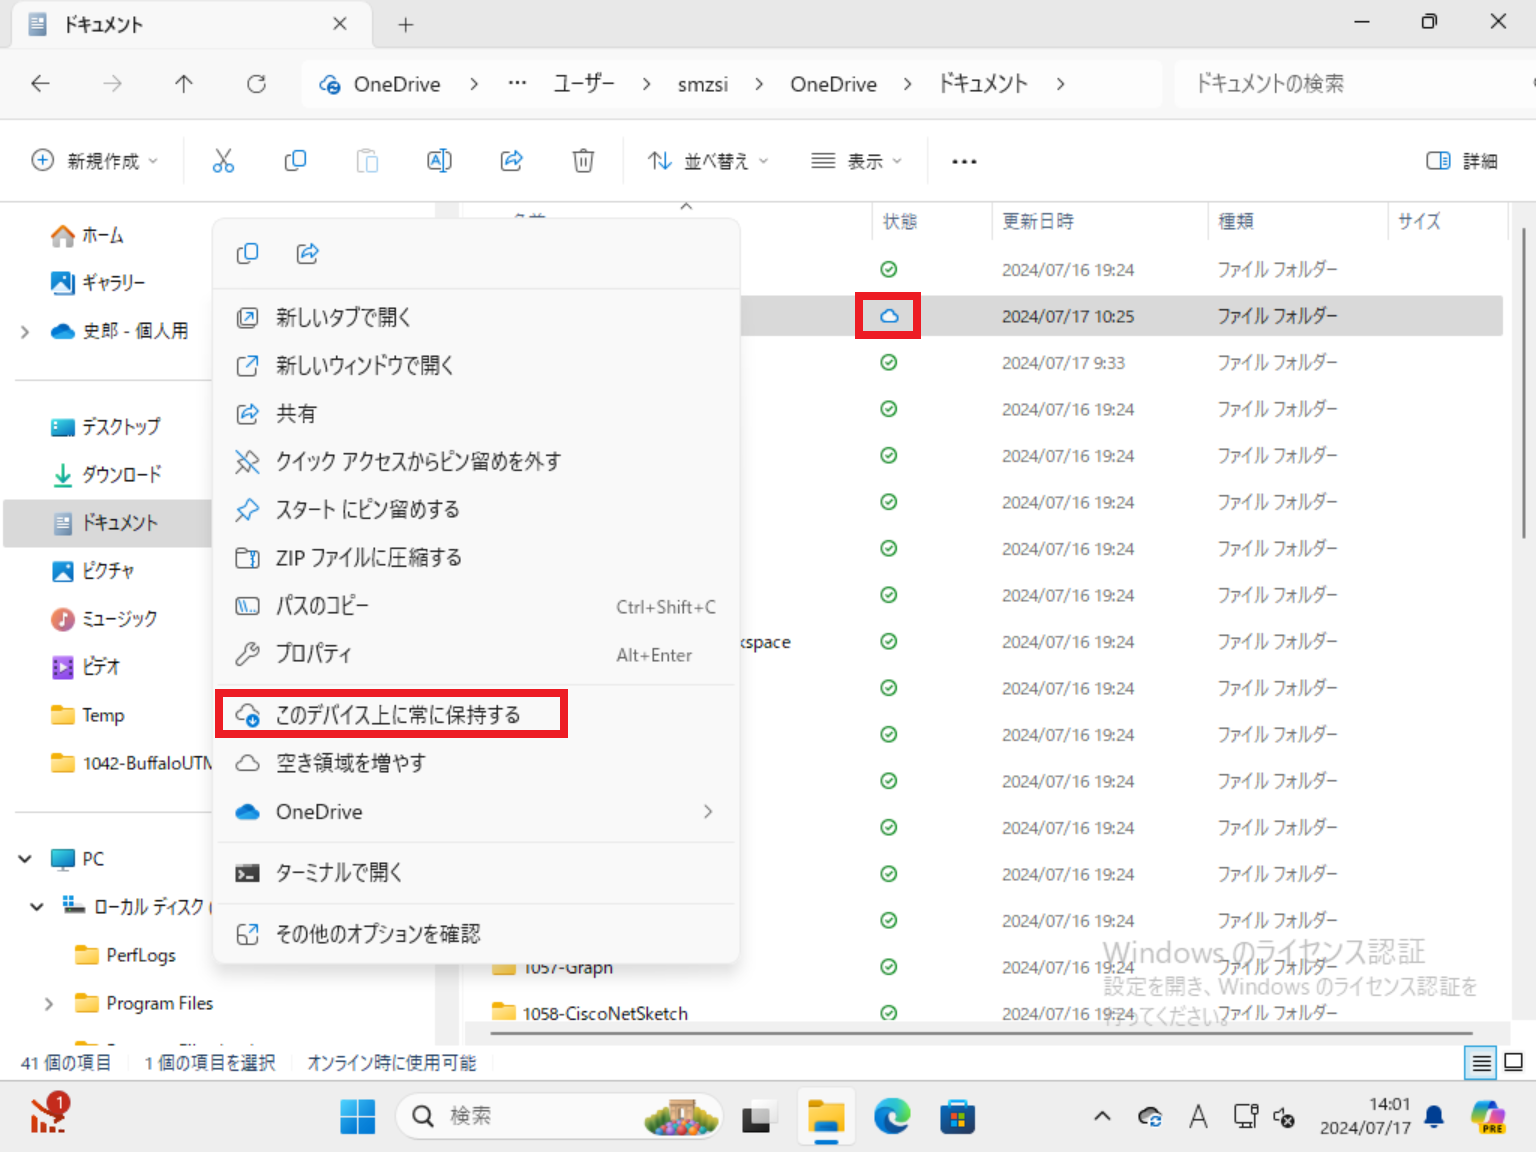
Task: Choose 共有 from the context menu
Action: point(476,414)
